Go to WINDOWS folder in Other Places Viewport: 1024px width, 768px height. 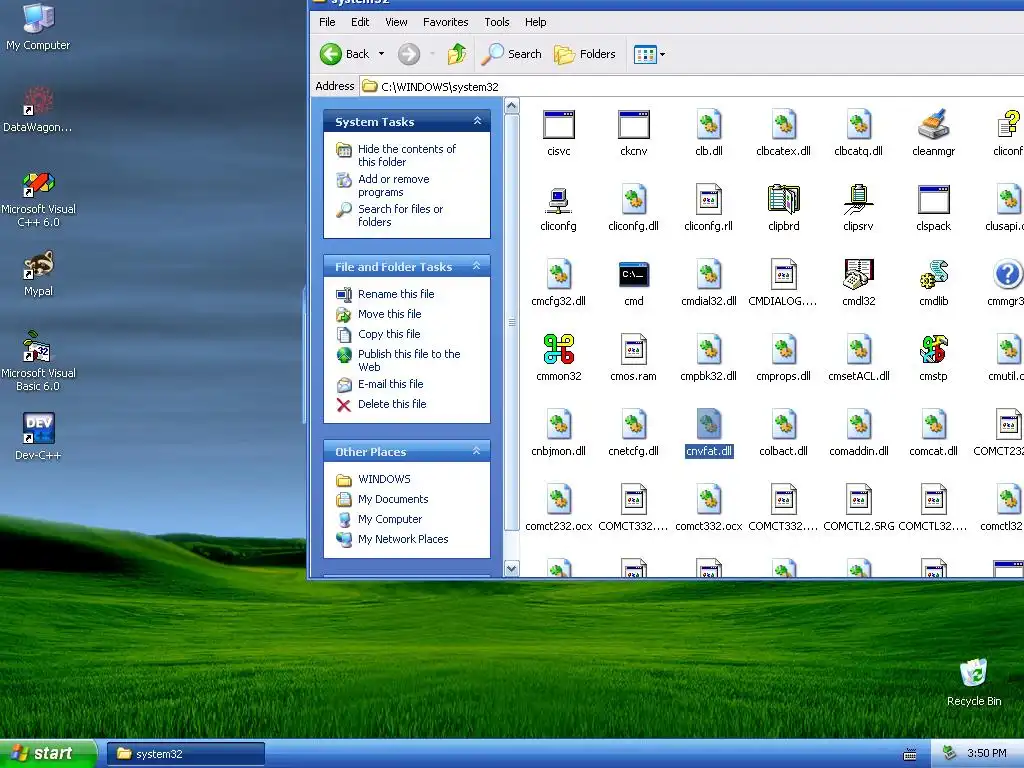pos(384,479)
